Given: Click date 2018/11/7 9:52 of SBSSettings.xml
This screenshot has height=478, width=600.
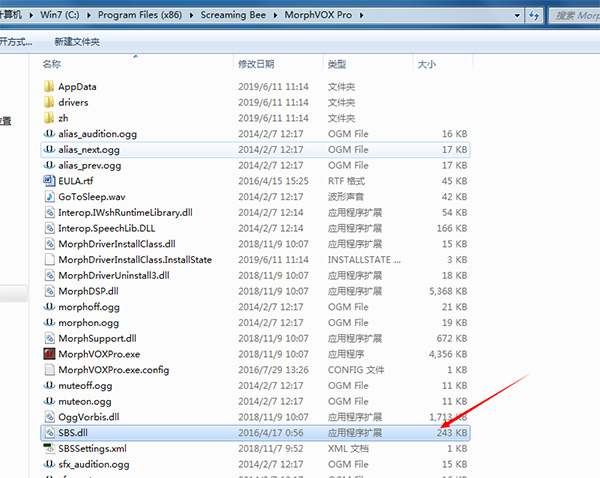Looking at the screenshot, I should pos(271,449).
